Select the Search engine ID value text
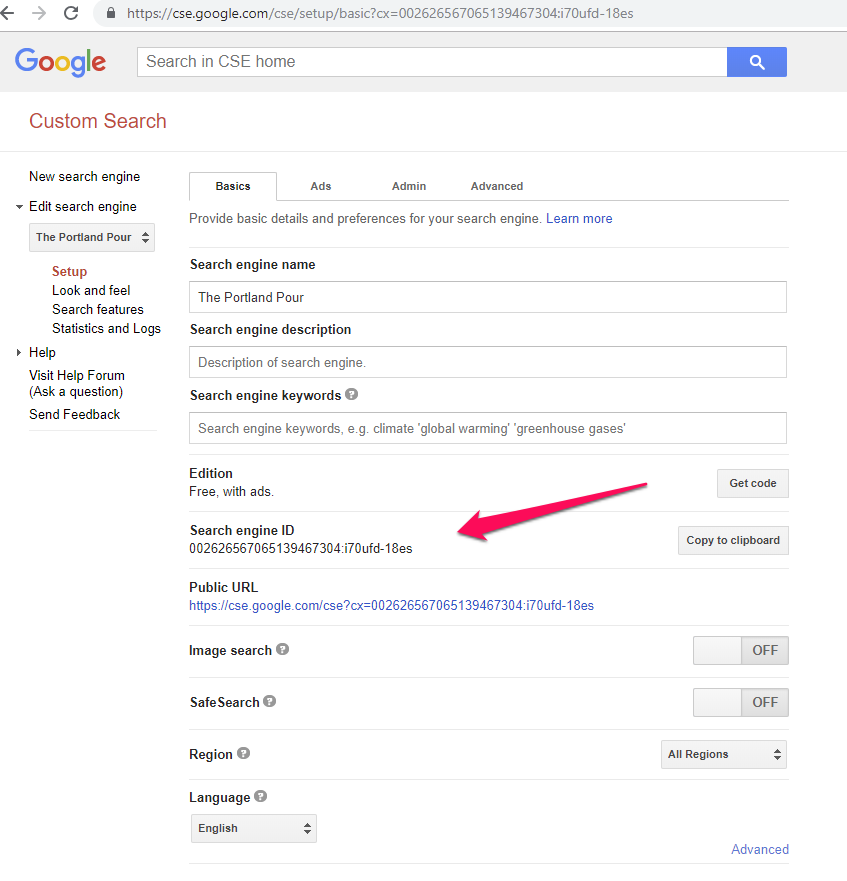The image size is (847, 881). pos(301,548)
